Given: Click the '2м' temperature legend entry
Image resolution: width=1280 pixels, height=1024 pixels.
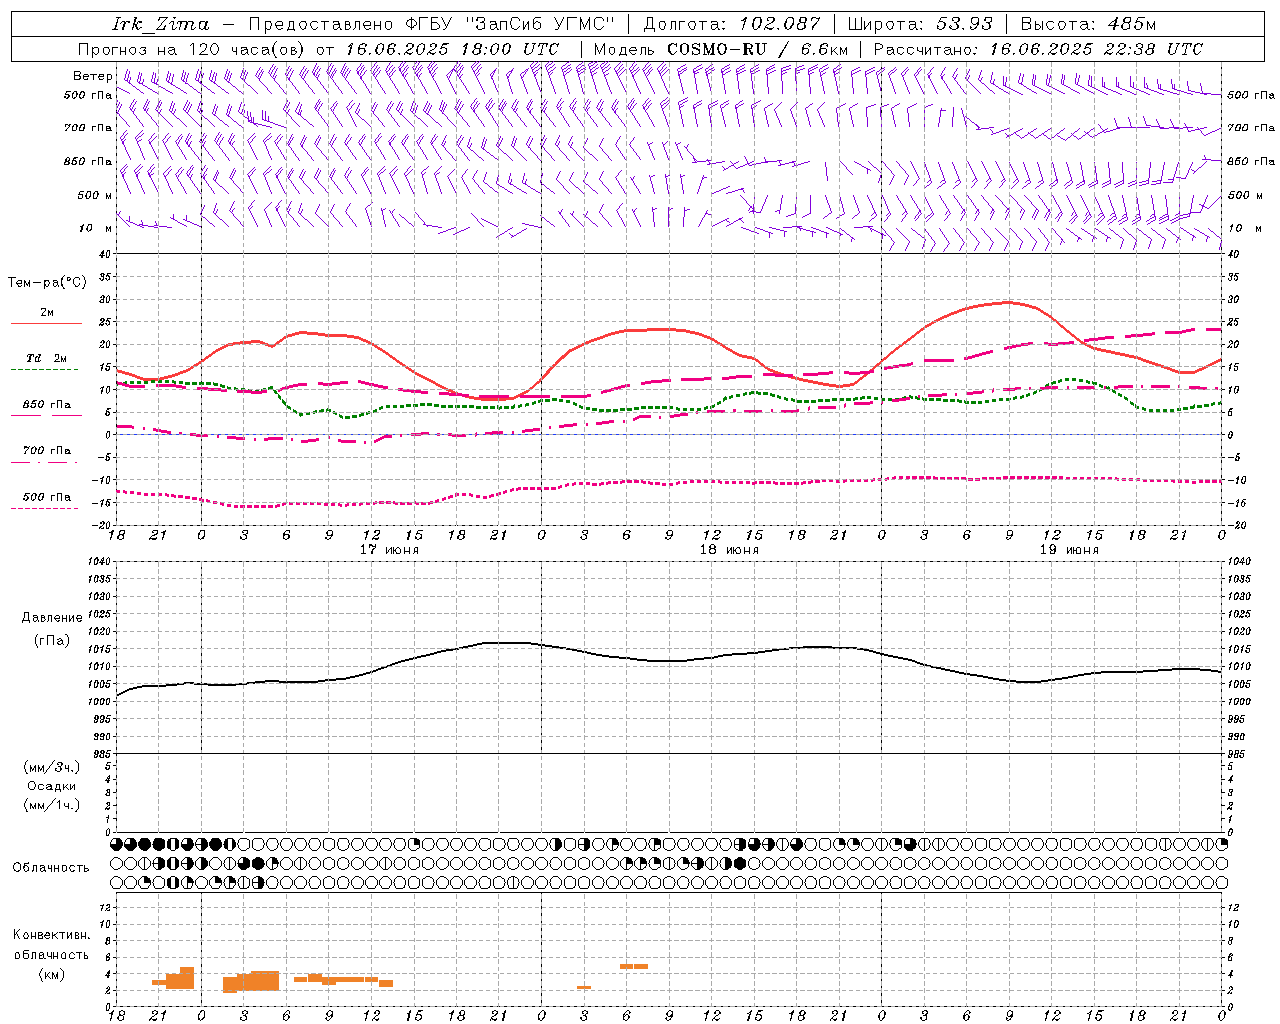Looking at the screenshot, I should pyautogui.click(x=47, y=312).
